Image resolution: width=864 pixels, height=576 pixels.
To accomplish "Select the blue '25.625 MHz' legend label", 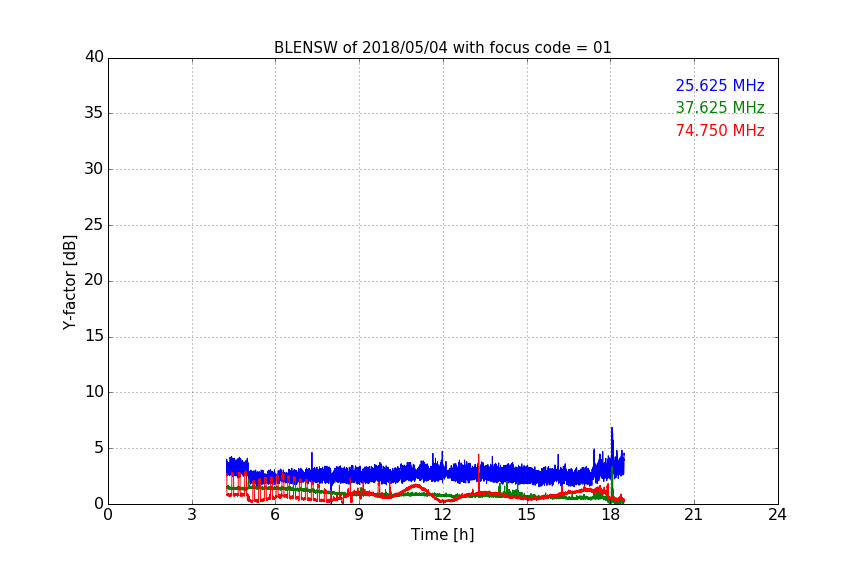I will pyautogui.click(x=720, y=85).
